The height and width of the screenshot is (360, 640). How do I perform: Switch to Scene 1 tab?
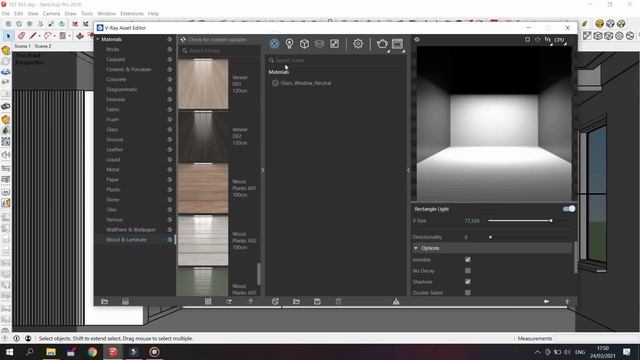click(x=22, y=46)
